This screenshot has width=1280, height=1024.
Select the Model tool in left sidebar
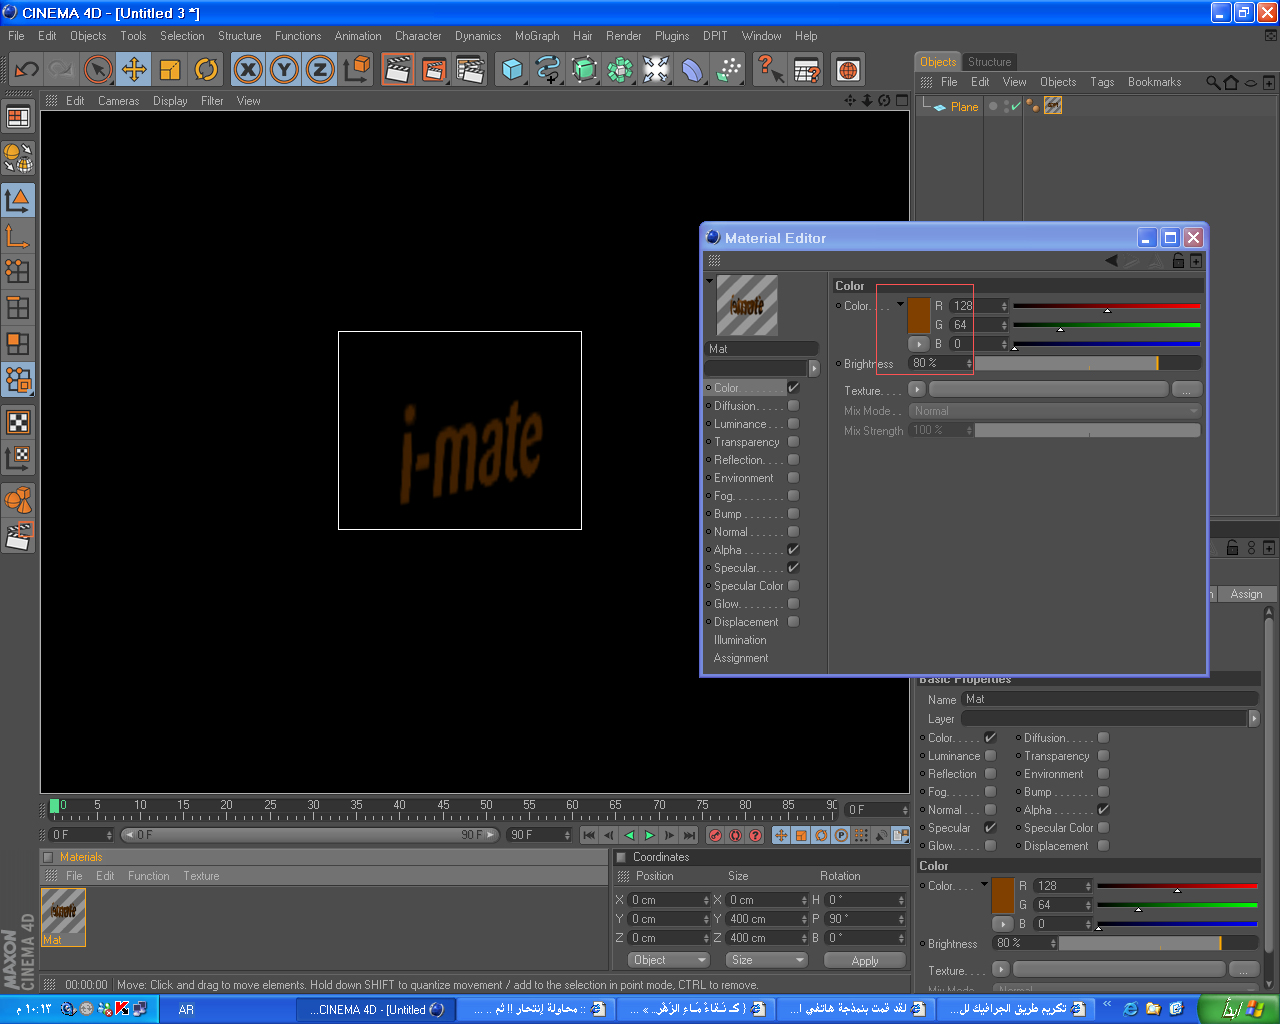click(x=18, y=200)
